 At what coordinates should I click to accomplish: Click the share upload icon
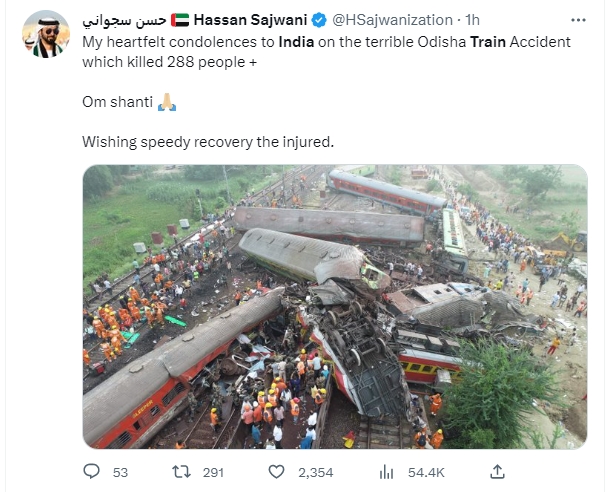pos(497,471)
